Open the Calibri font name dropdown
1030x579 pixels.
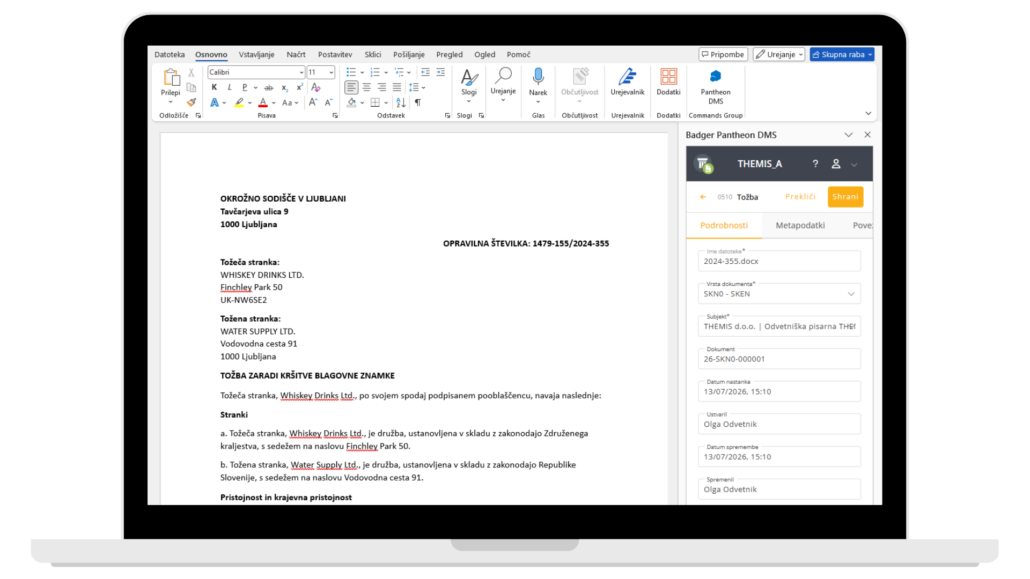pos(301,72)
